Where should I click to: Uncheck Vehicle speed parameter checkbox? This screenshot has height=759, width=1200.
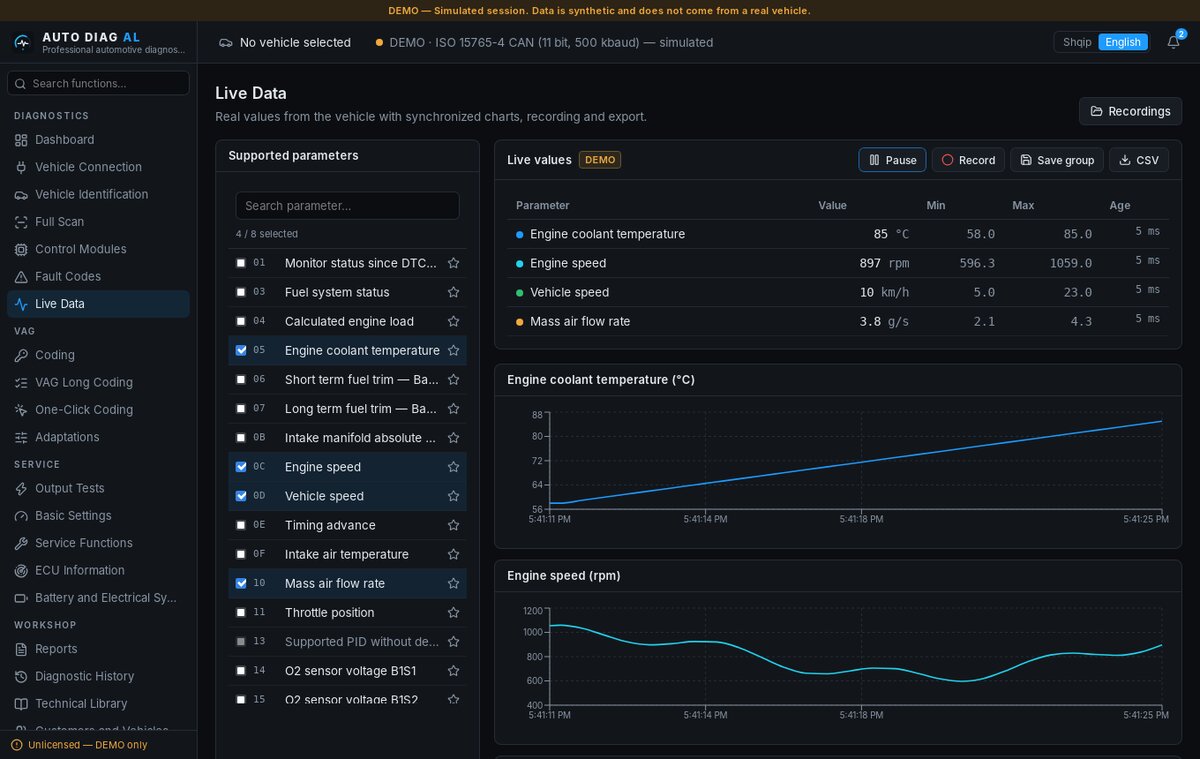(241, 496)
